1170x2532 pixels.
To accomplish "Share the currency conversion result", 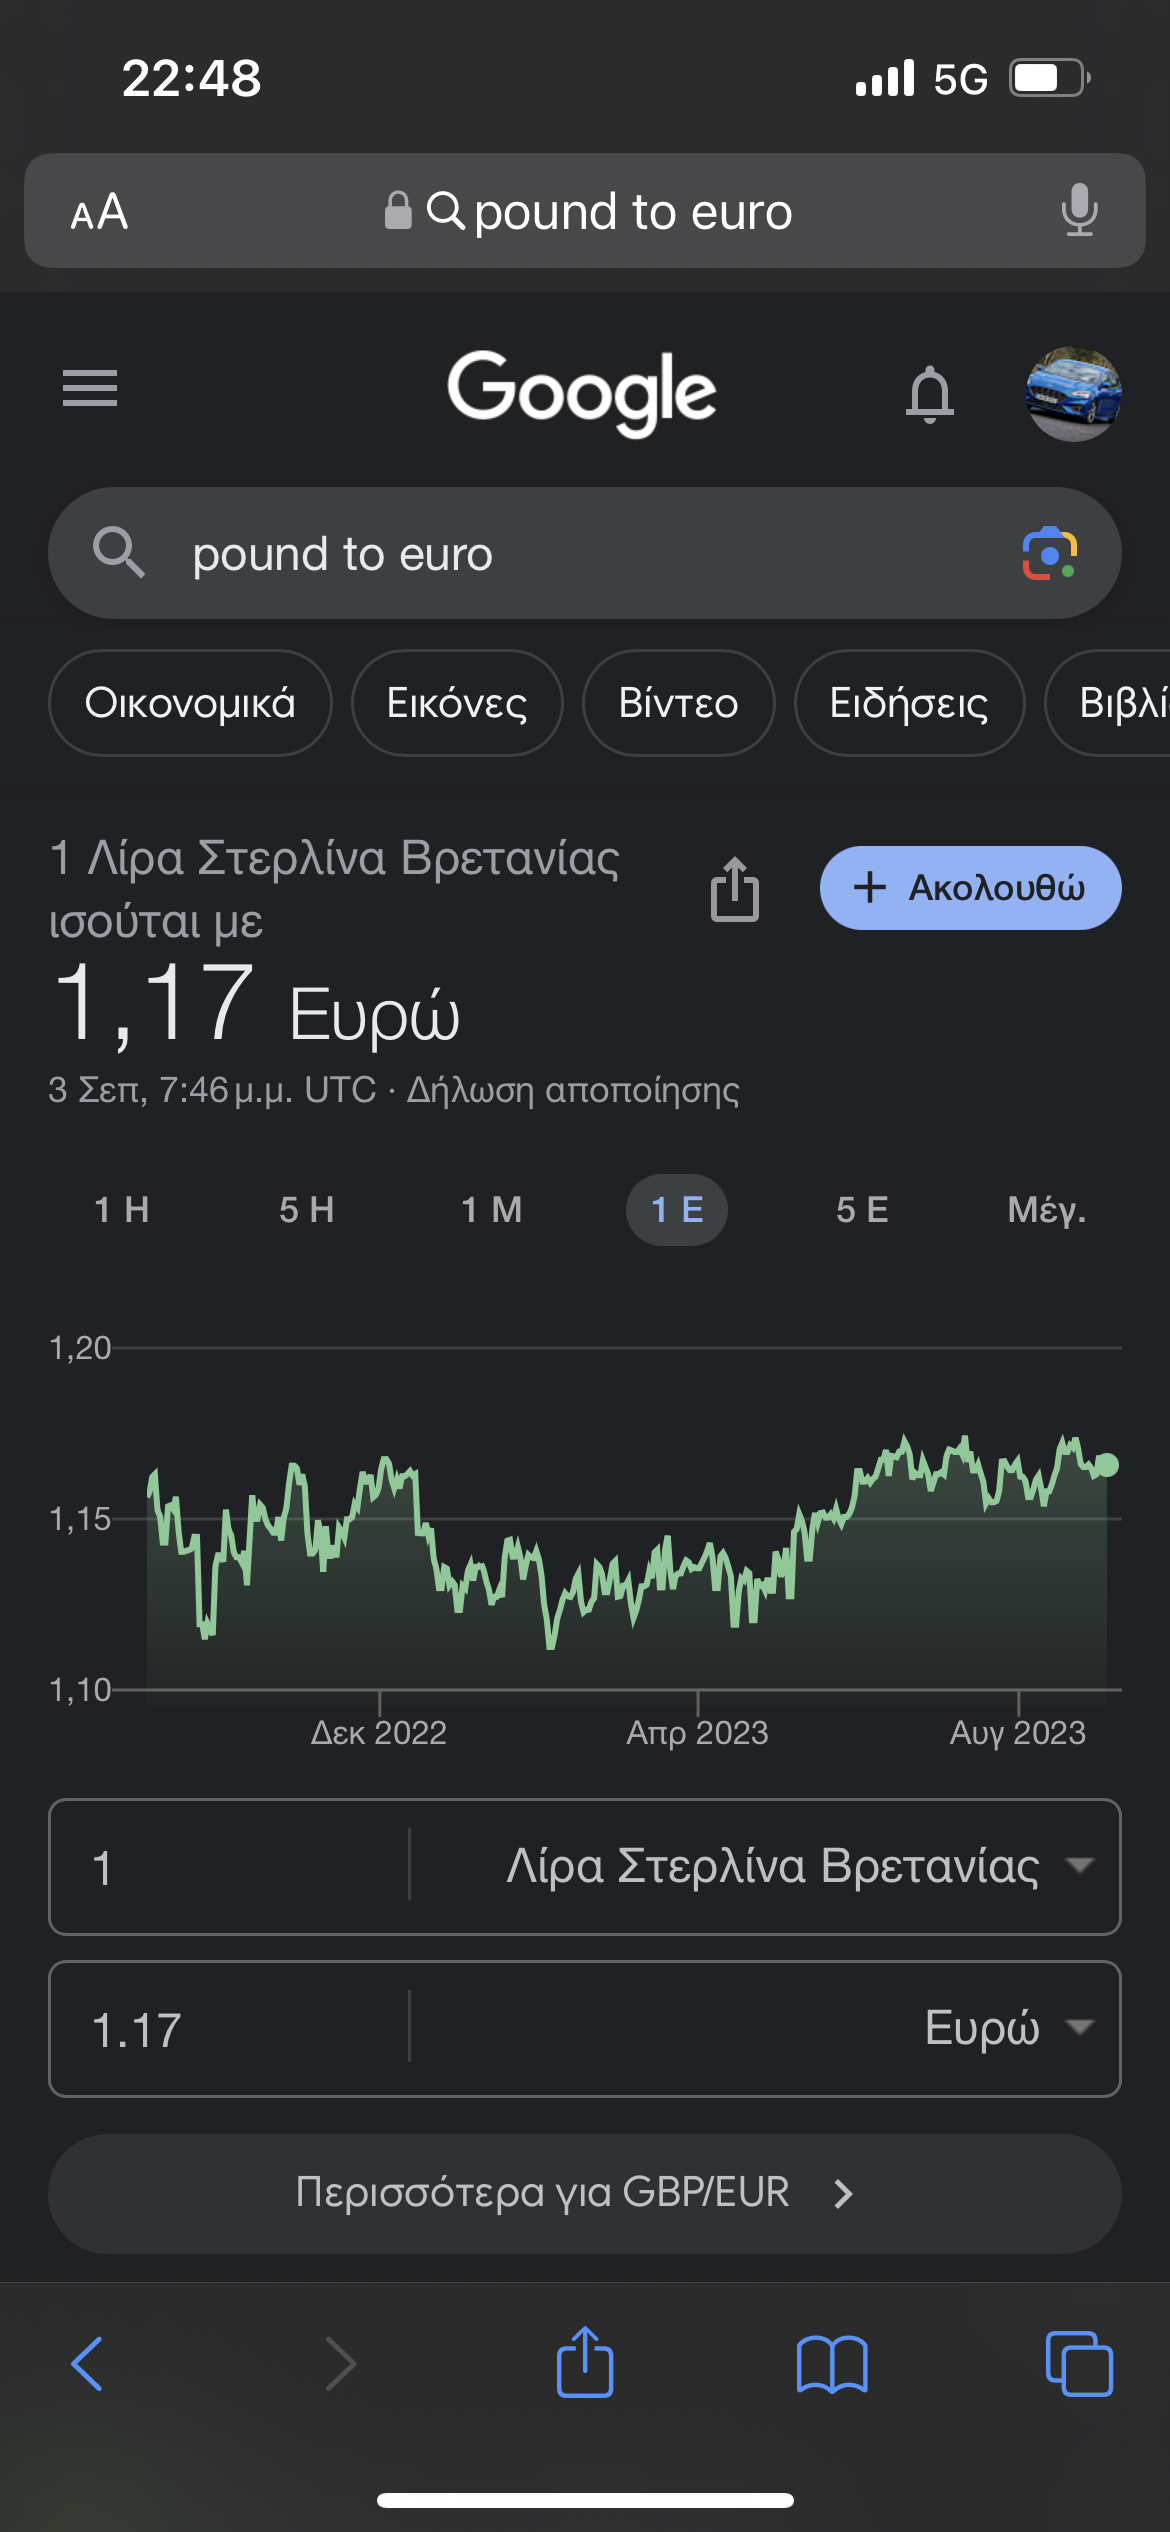I will pyautogui.click(x=735, y=889).
